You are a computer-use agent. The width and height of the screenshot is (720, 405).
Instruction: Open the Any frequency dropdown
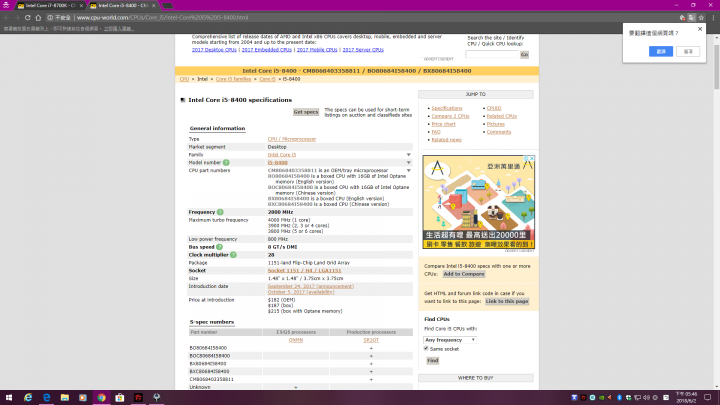pos(450,340)
